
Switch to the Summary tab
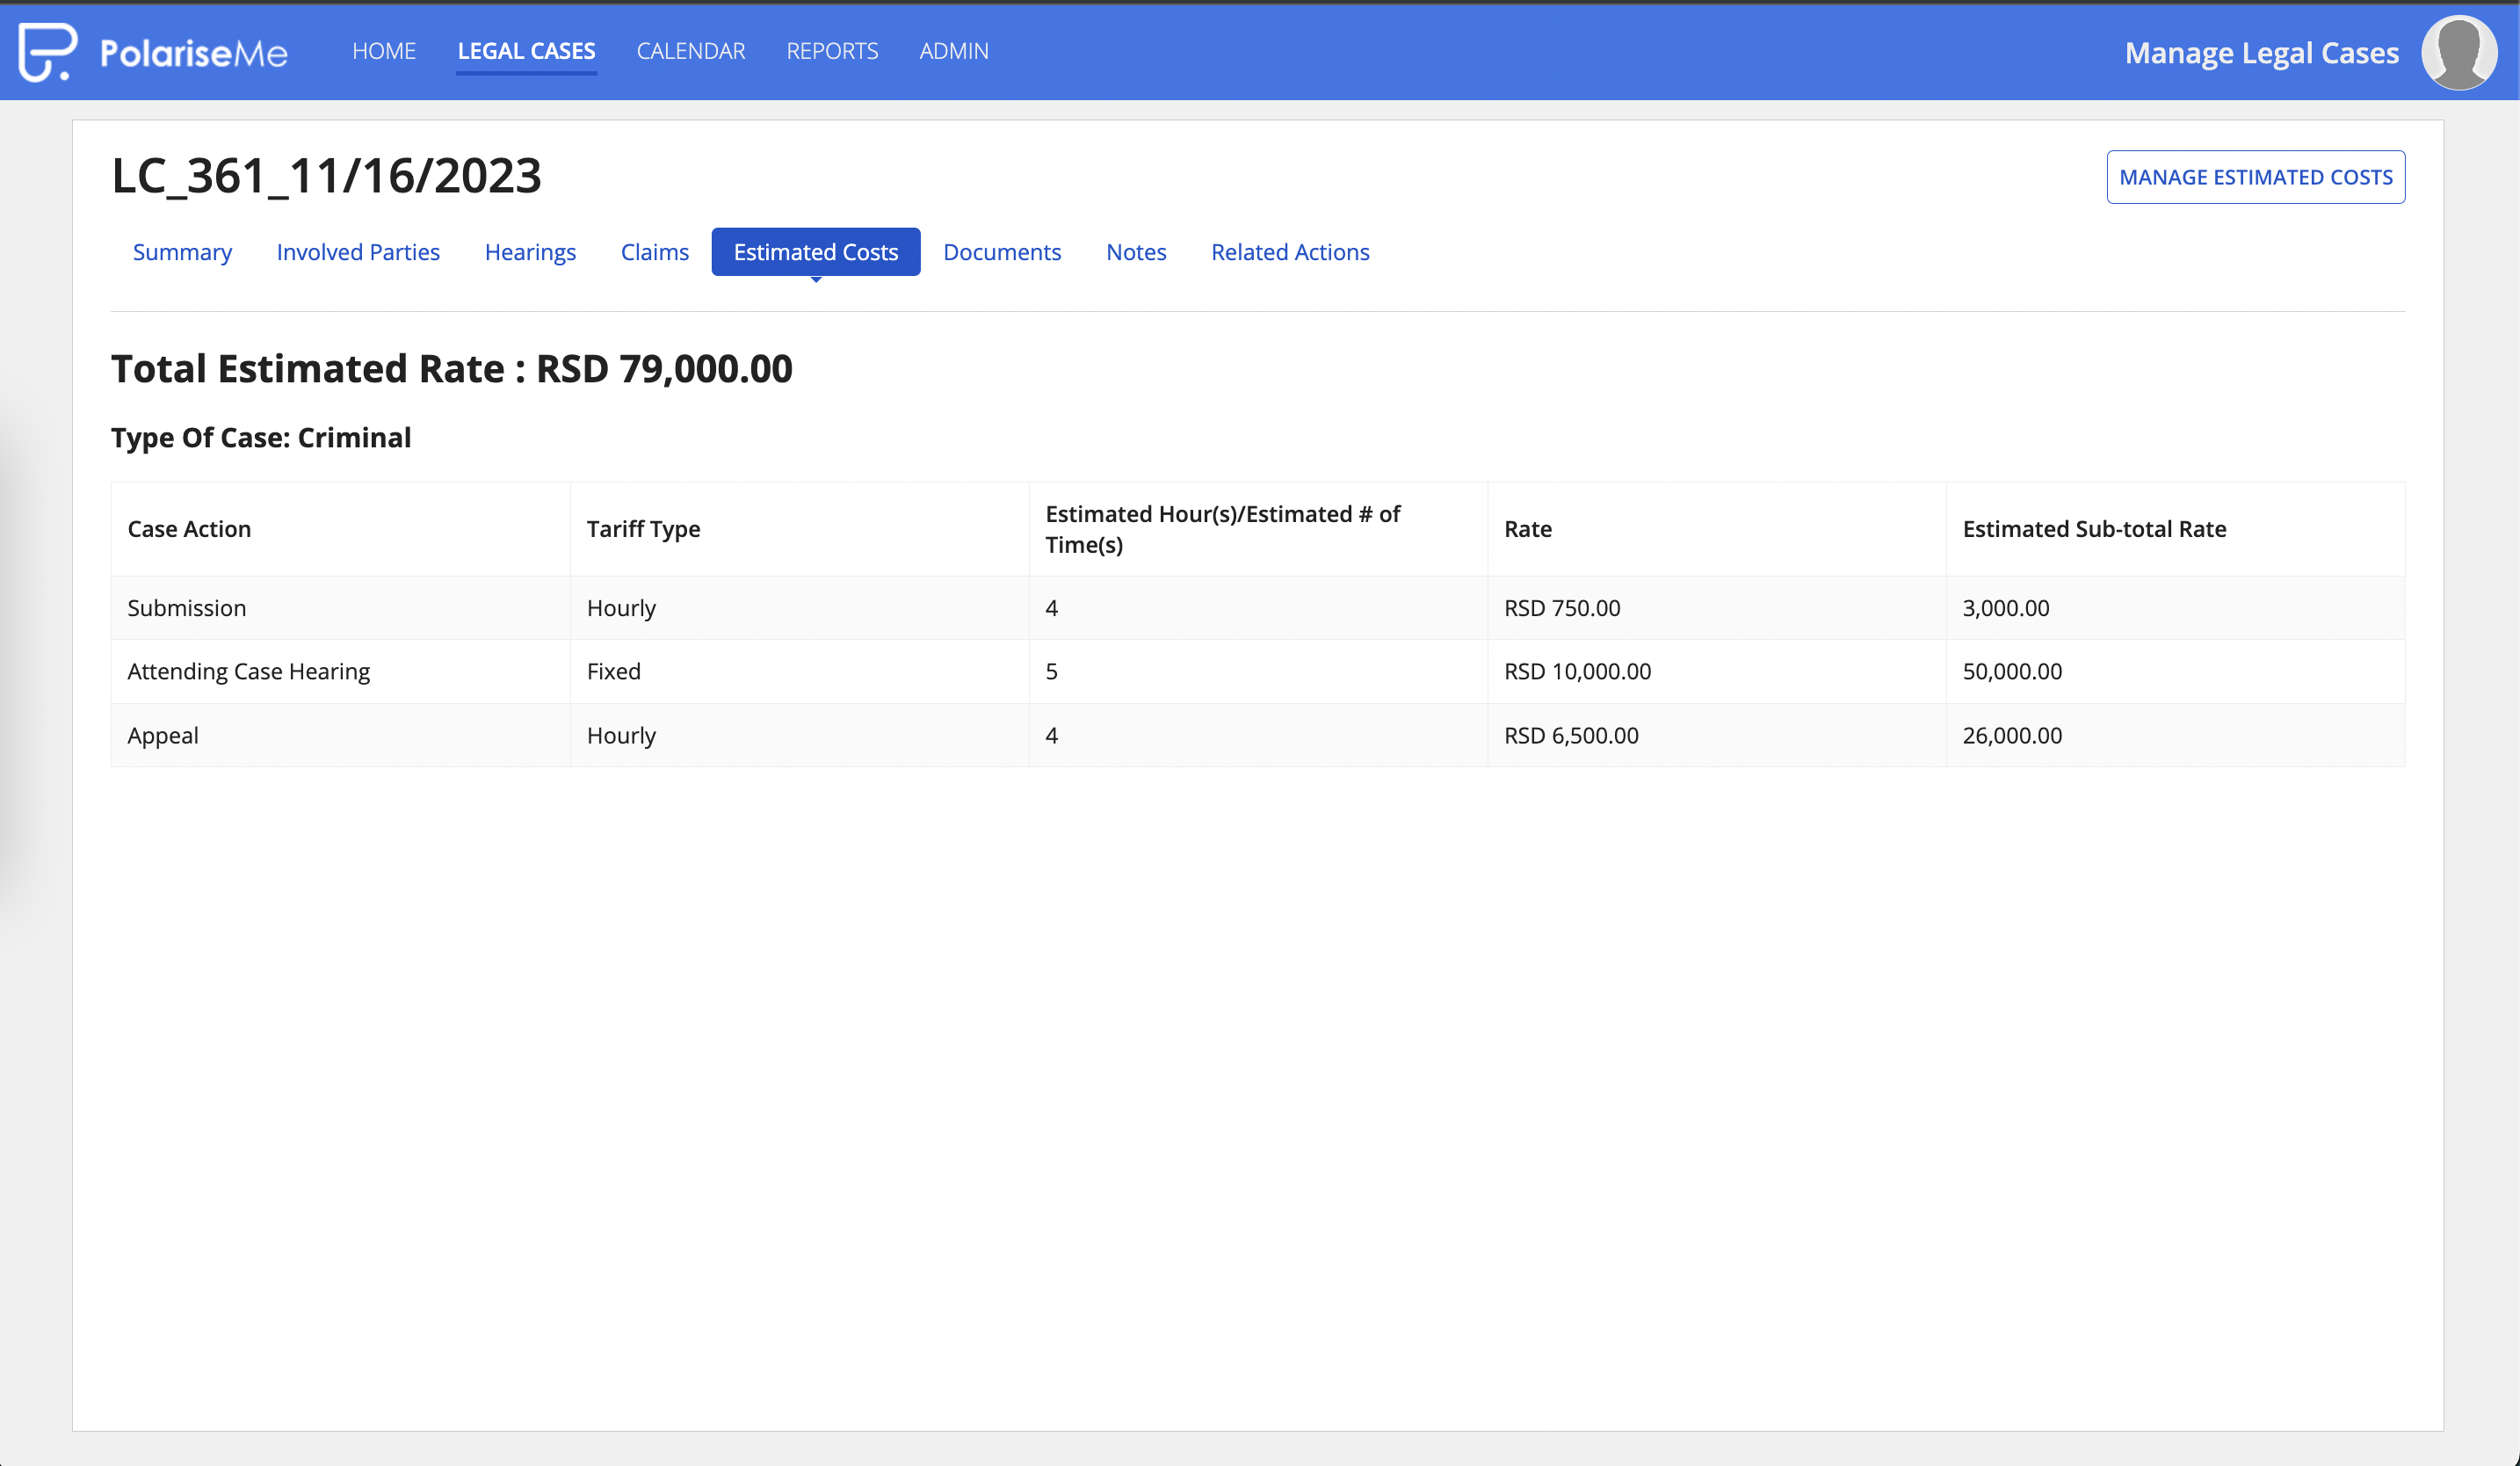click(x=182, y=252)
